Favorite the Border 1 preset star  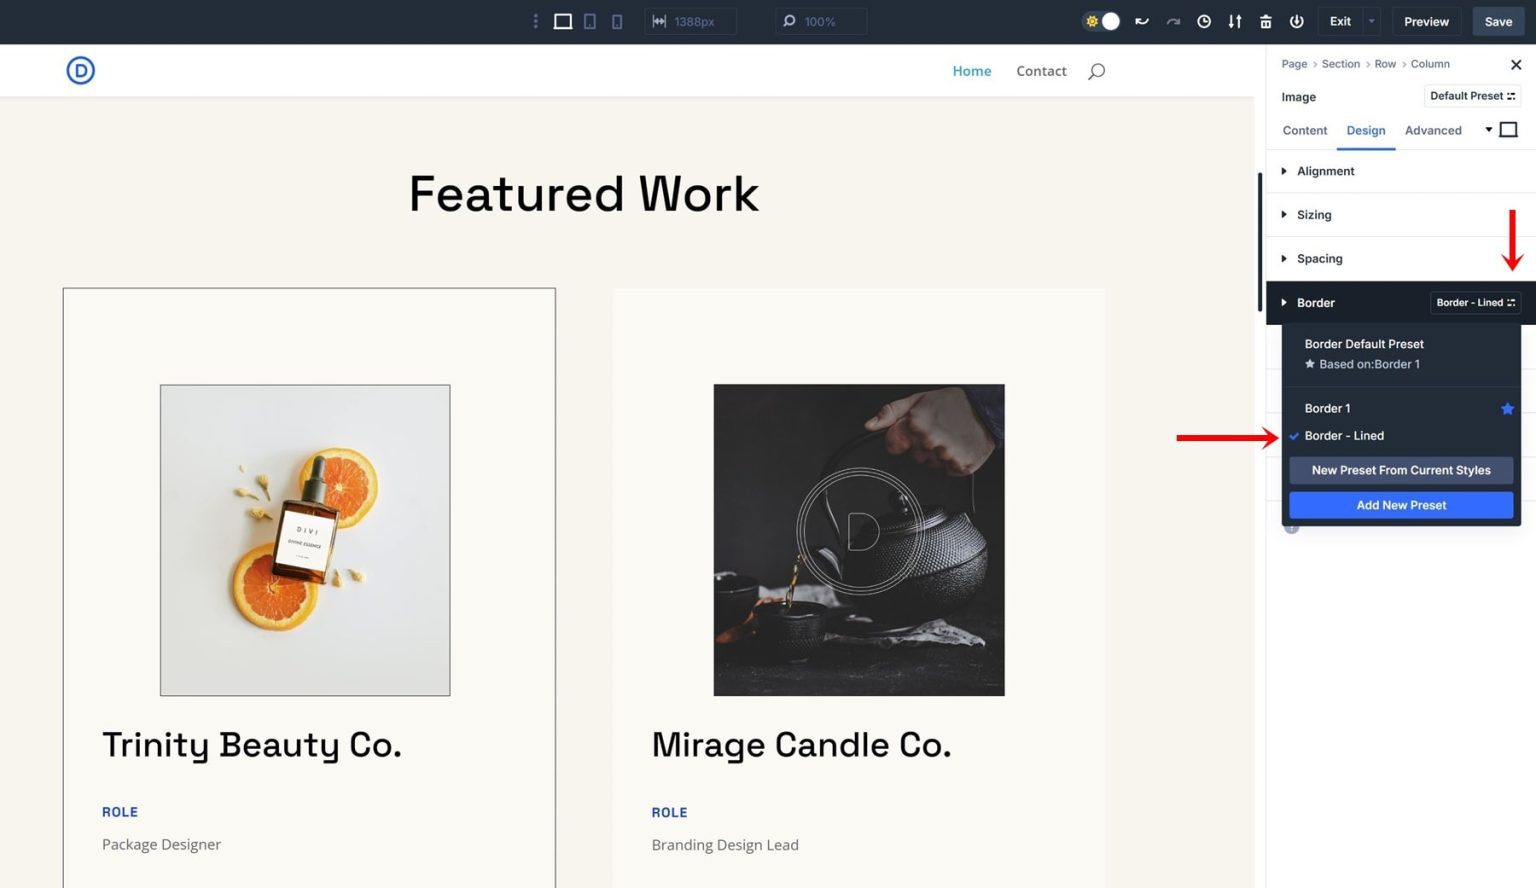pyautogui.click(x=1507, y=408)
